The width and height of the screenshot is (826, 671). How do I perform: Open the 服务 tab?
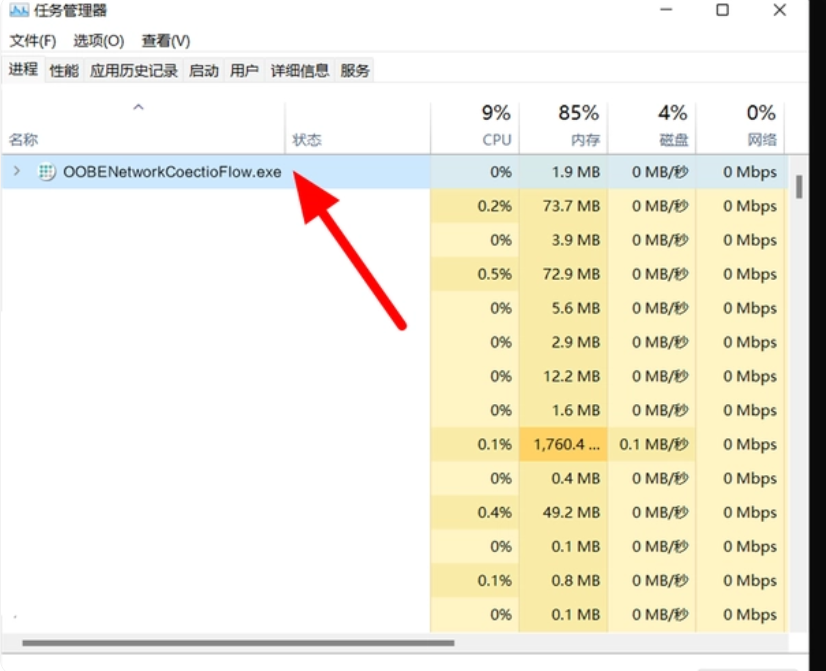[355, 70]
